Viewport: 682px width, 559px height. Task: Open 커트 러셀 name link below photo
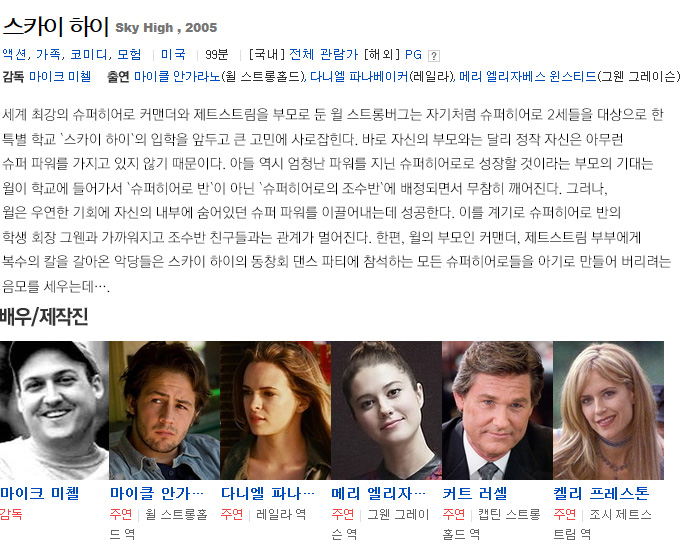(x=475, y=493)
